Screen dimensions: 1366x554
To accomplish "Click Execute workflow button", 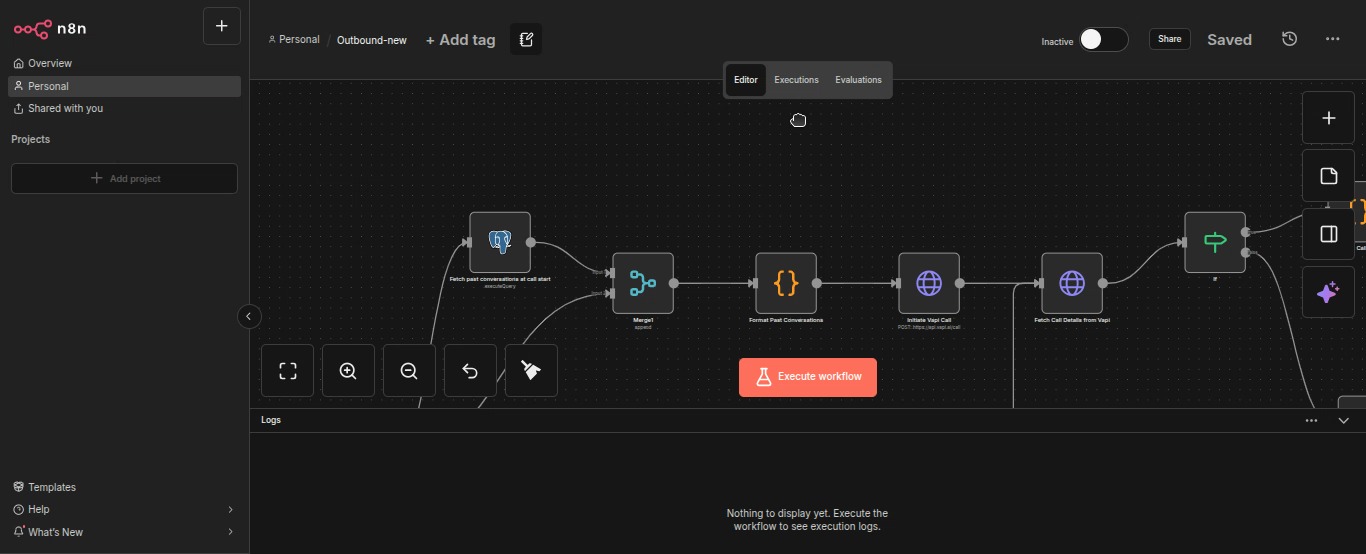I will [x=808, y=377].
